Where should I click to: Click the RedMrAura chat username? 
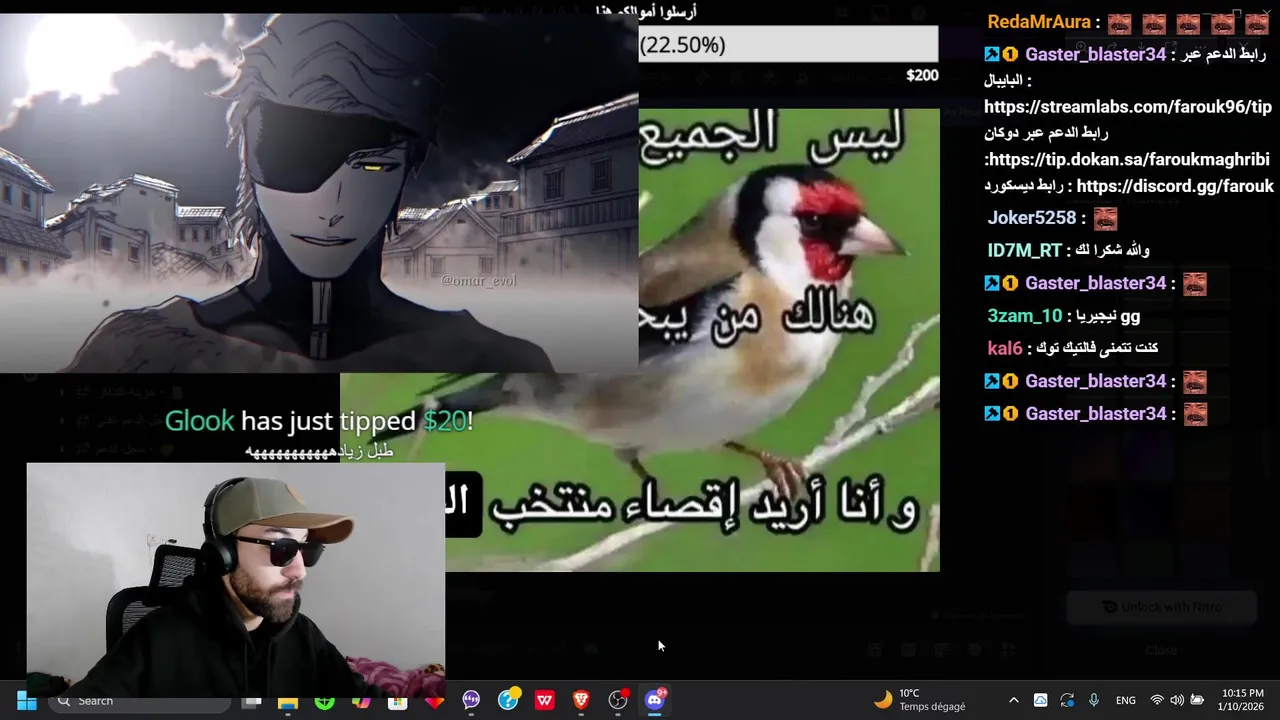(x=1039, y=22)
